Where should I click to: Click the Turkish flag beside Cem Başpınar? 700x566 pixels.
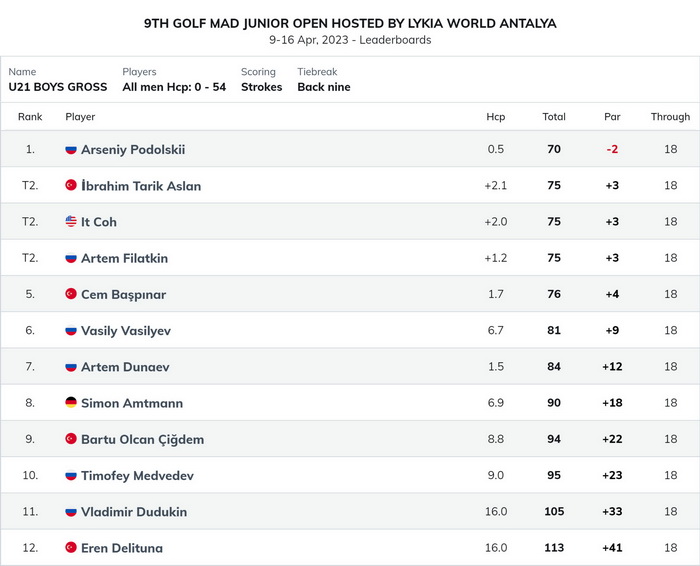click(x=71, y=294)
